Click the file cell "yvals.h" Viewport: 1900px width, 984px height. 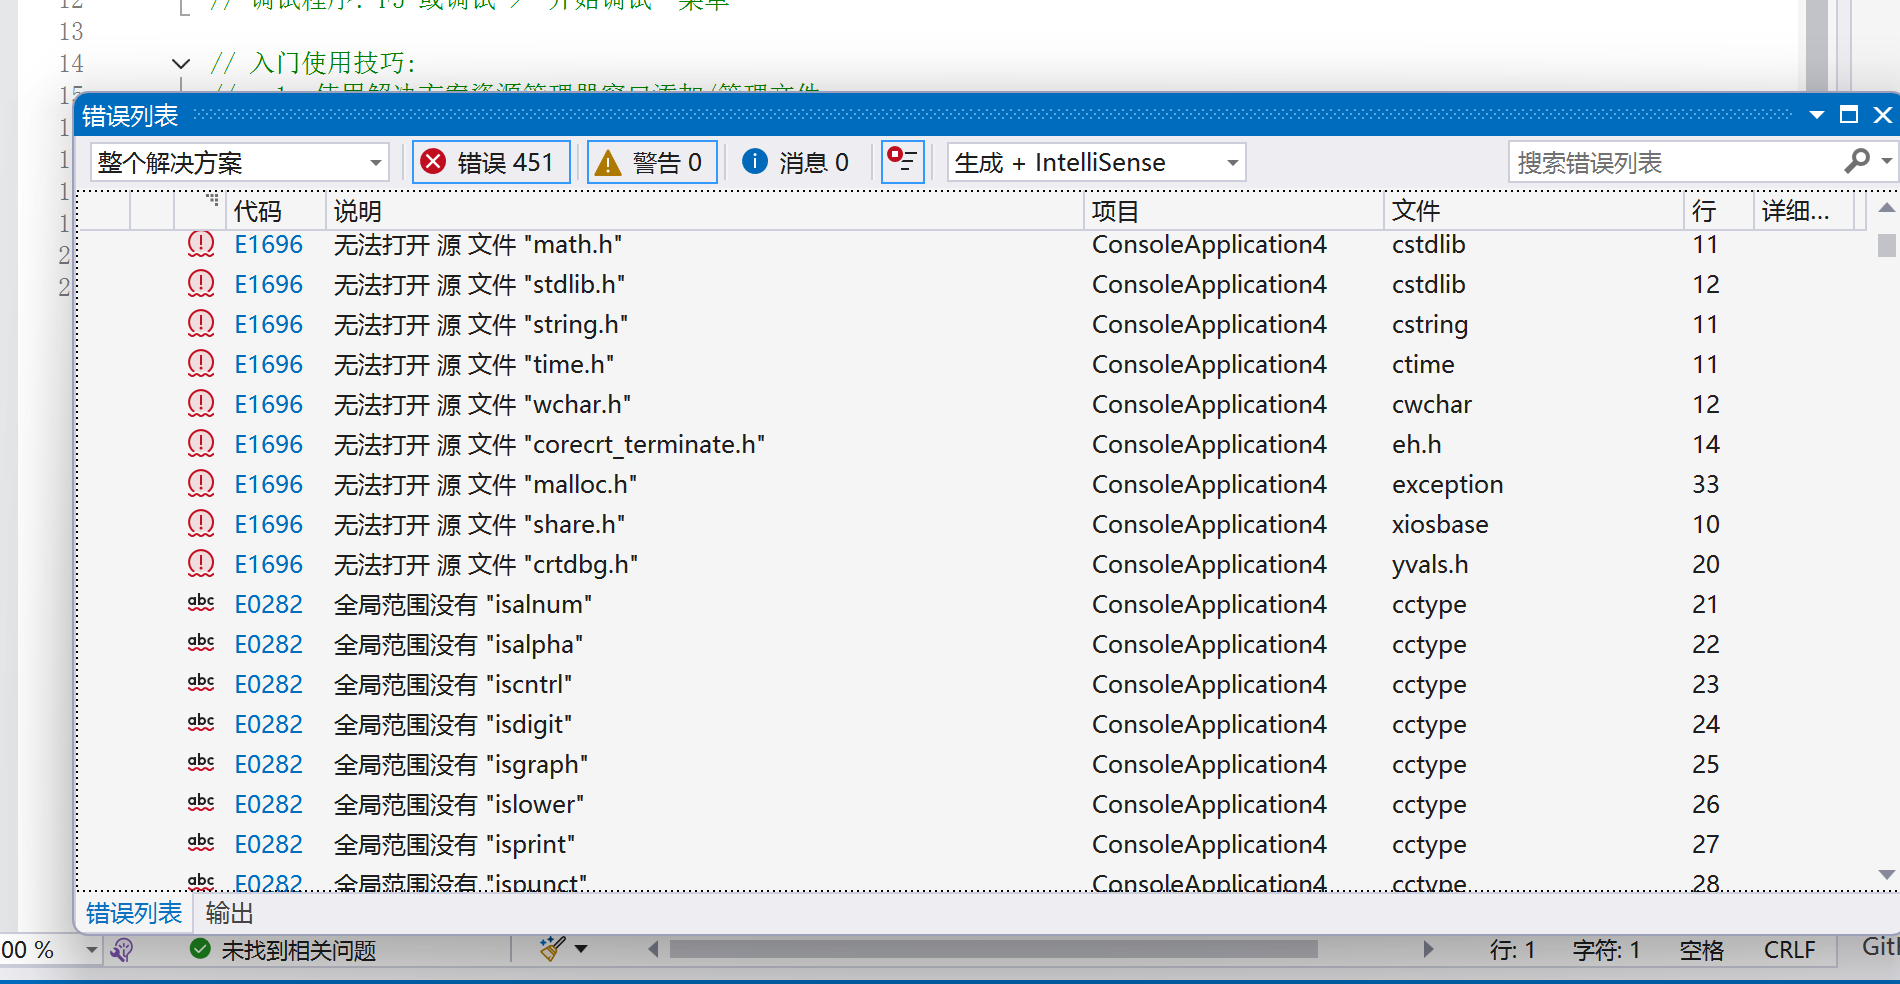pos(1430,565)
